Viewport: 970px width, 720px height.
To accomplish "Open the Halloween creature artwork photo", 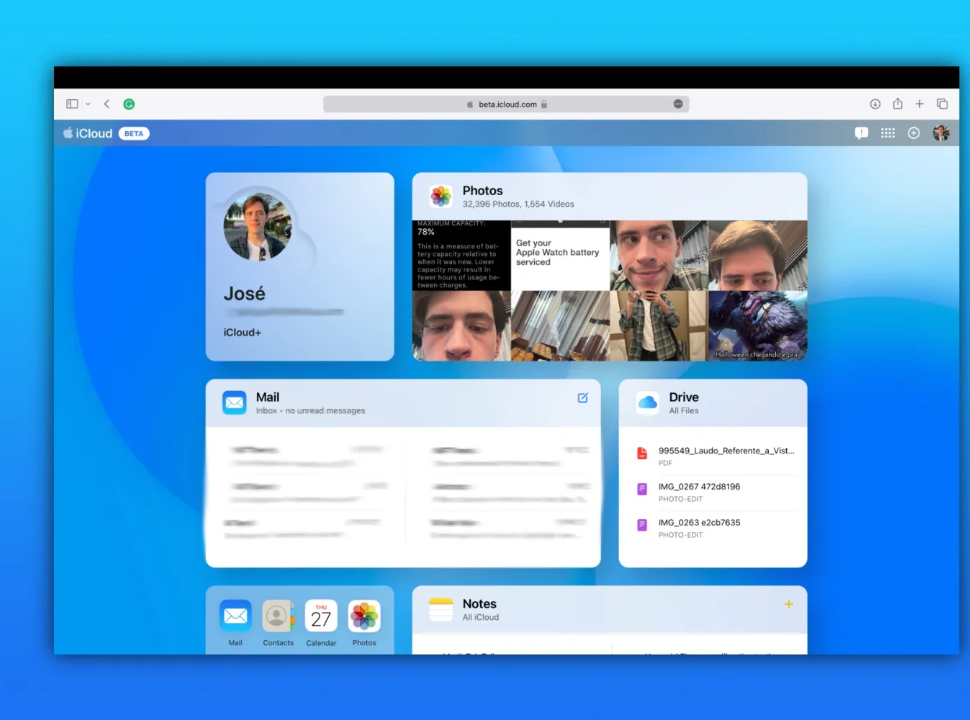I will tap(758, 325).
